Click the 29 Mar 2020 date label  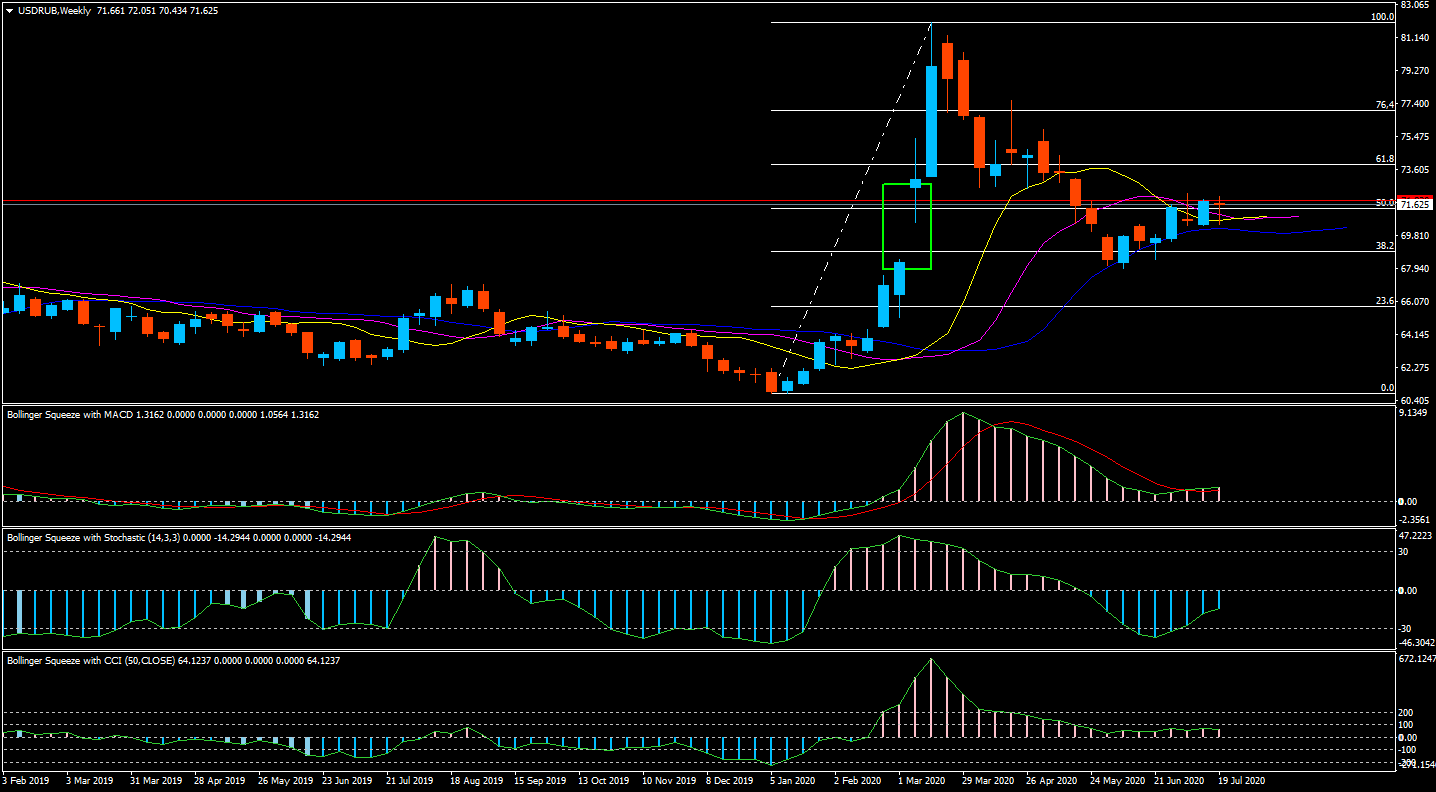[x=987, y=779]
